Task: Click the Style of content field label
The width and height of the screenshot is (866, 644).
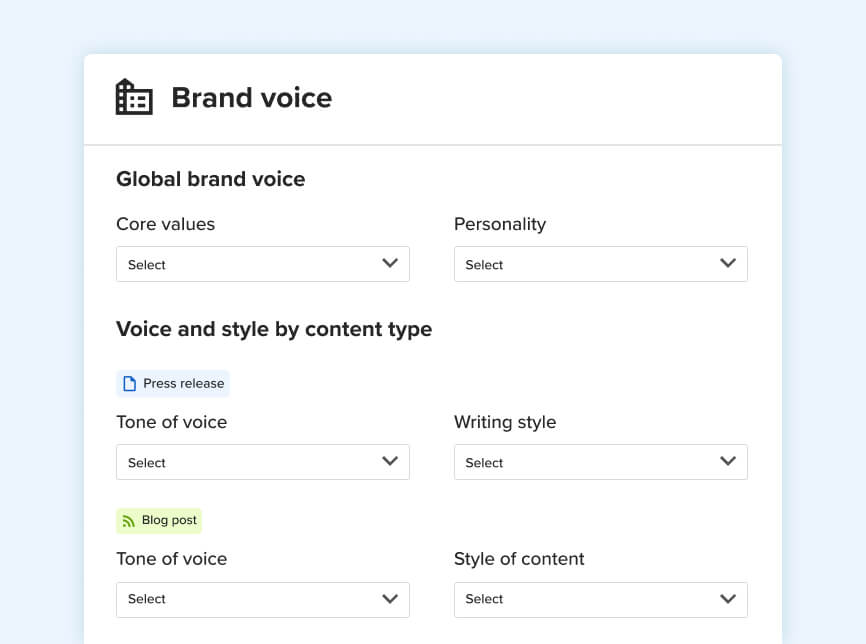Action: pyautogui.click(x=518, y=558)
